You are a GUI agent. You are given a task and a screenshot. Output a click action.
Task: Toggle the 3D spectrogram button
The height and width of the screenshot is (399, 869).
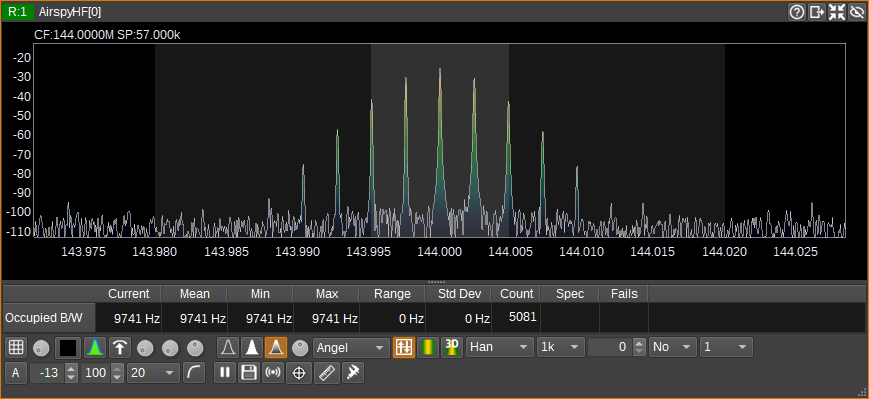[452, 347]
